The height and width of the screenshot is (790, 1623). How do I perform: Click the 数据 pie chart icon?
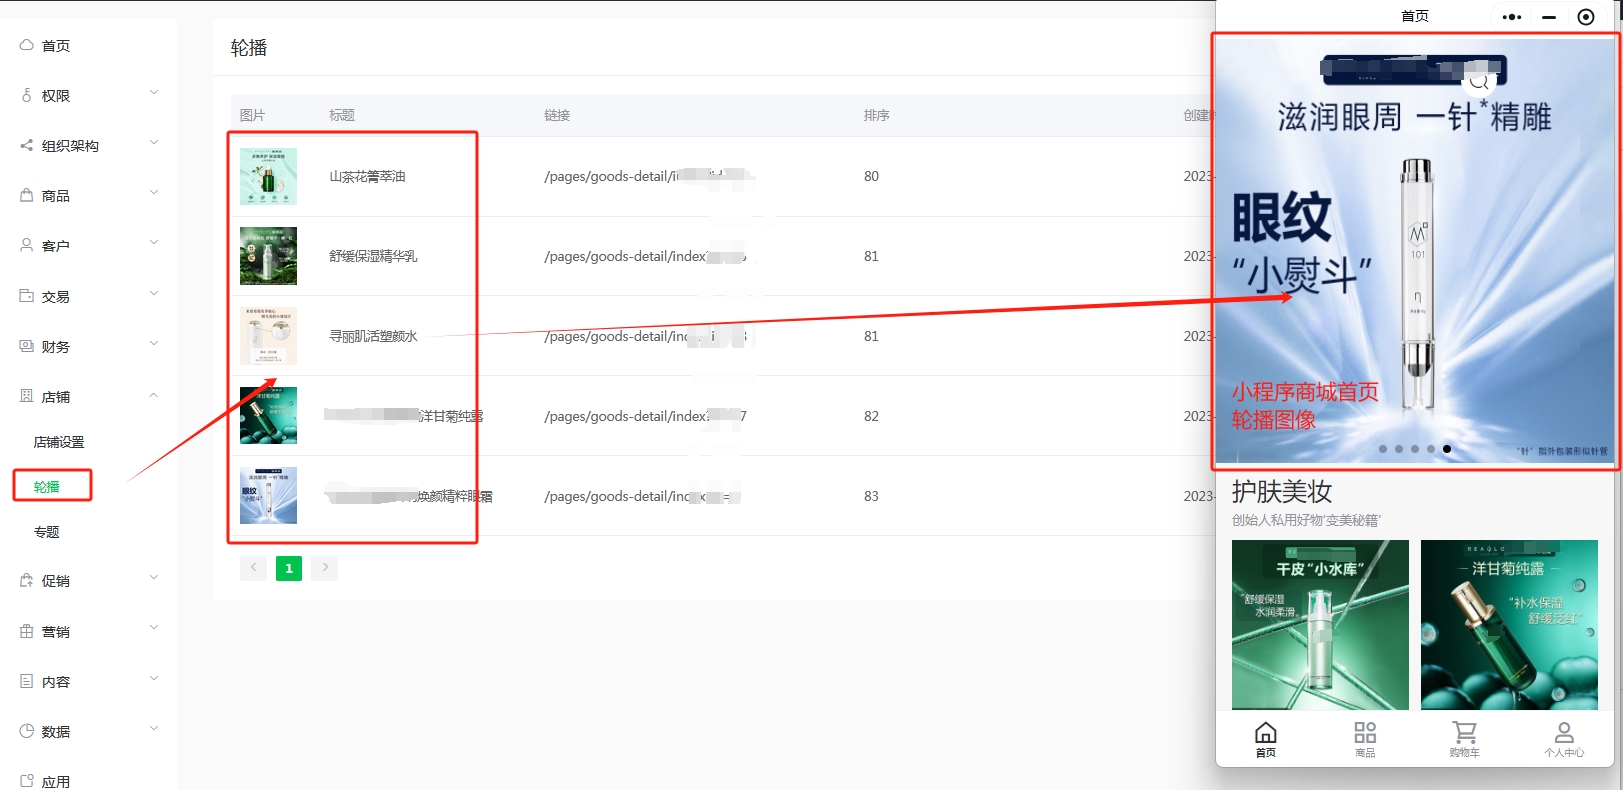coord(27,731)
